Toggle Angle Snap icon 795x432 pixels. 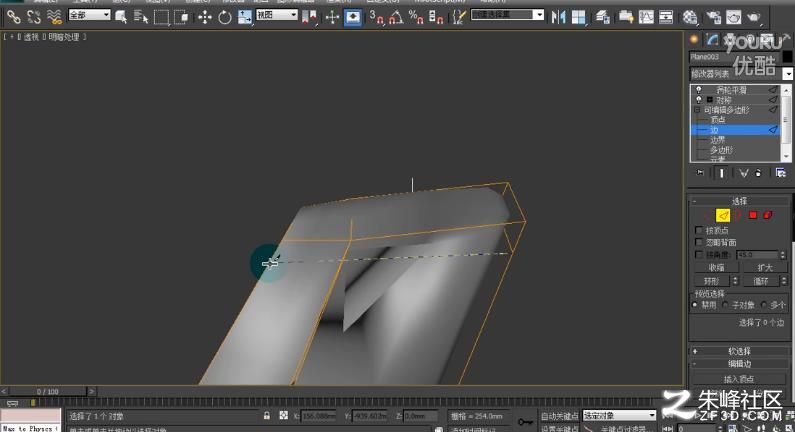396,17
